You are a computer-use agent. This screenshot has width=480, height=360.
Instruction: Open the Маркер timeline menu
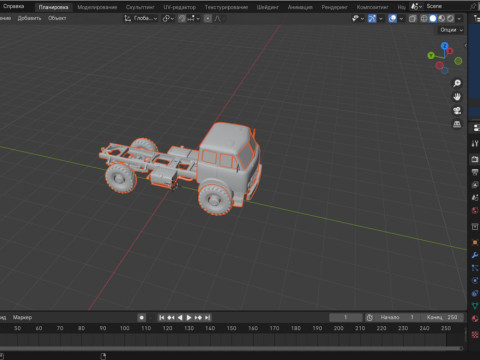pyautogui.click(x=22, y=317)
